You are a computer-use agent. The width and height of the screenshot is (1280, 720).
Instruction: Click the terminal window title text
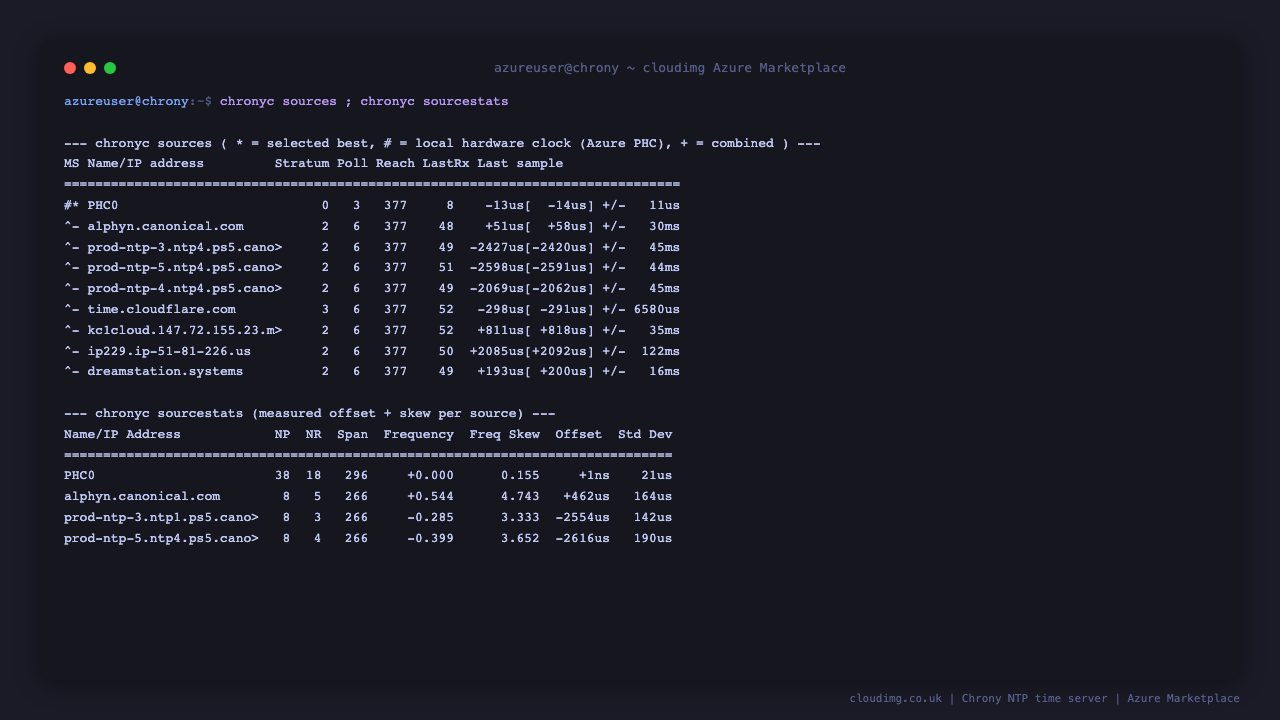point(670,68)
